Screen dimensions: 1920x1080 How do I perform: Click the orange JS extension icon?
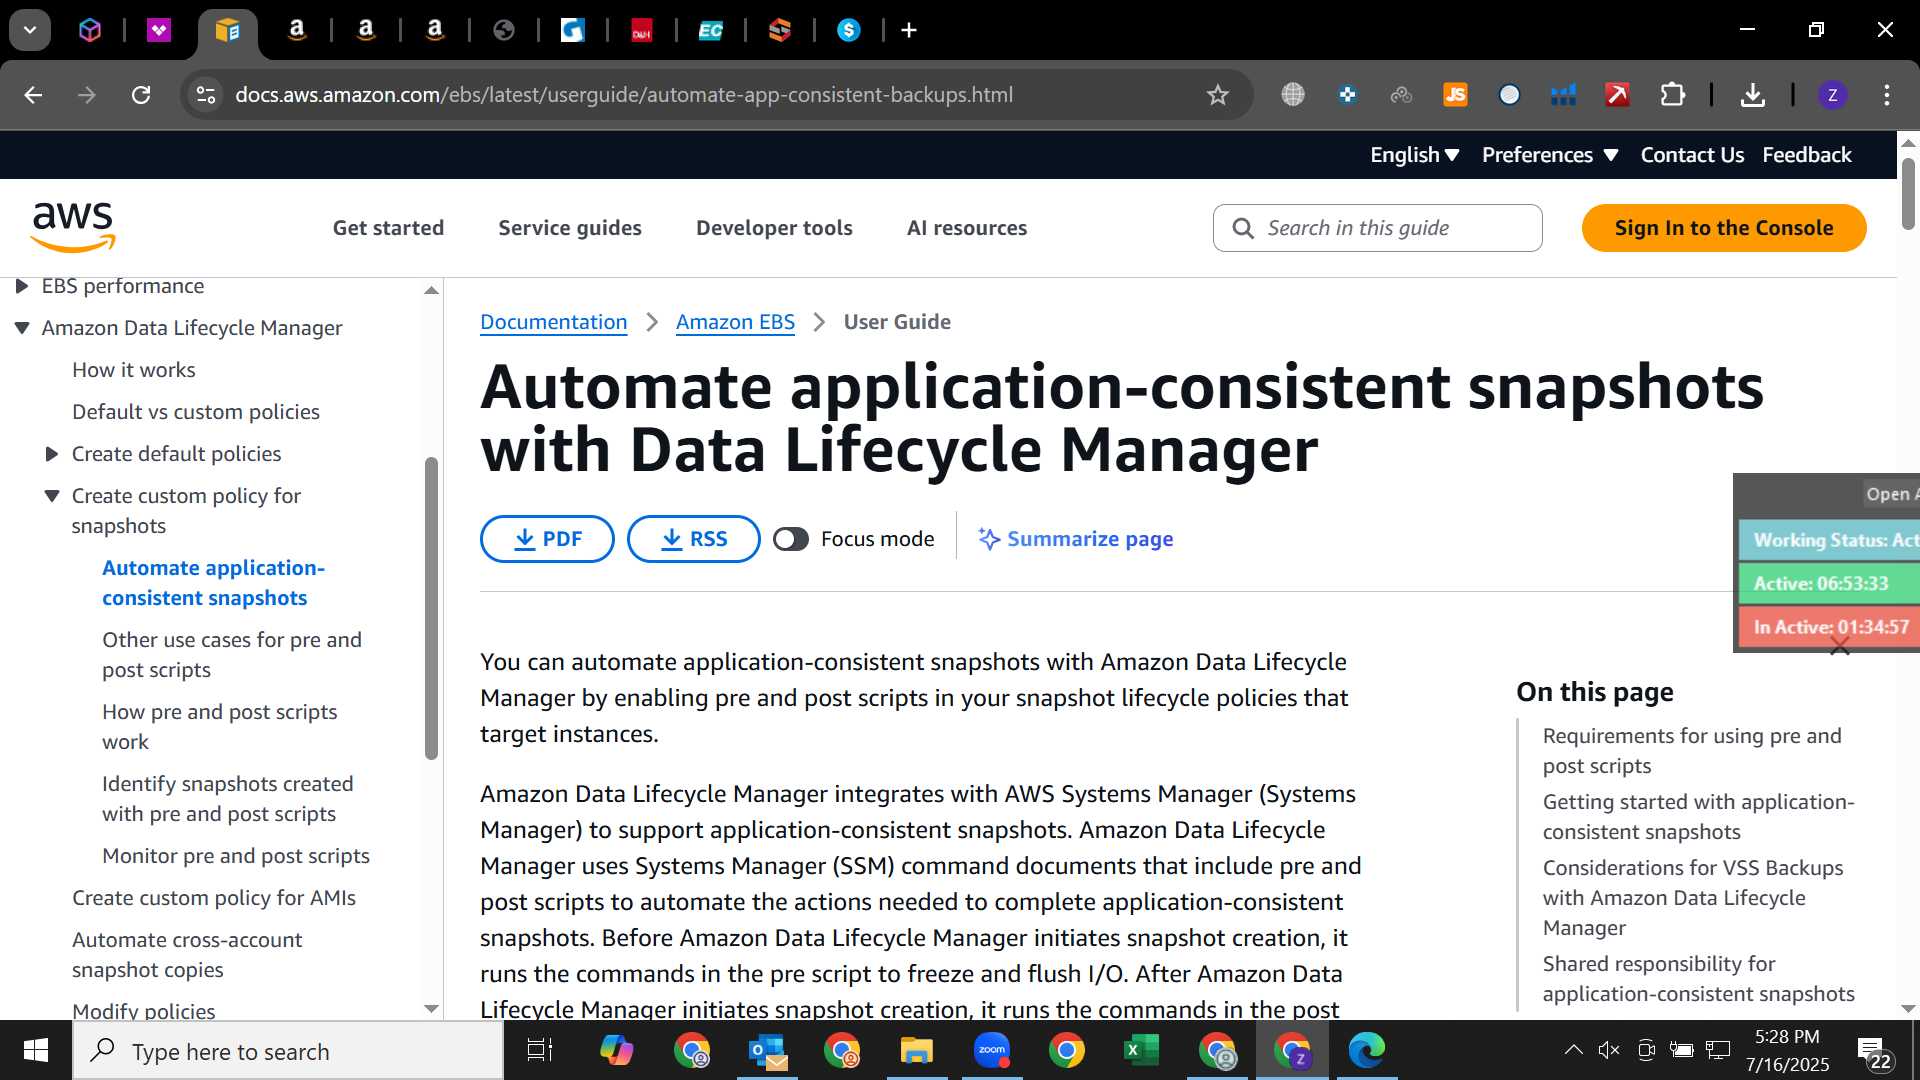pyautogui.click(x=1455, y=95)
